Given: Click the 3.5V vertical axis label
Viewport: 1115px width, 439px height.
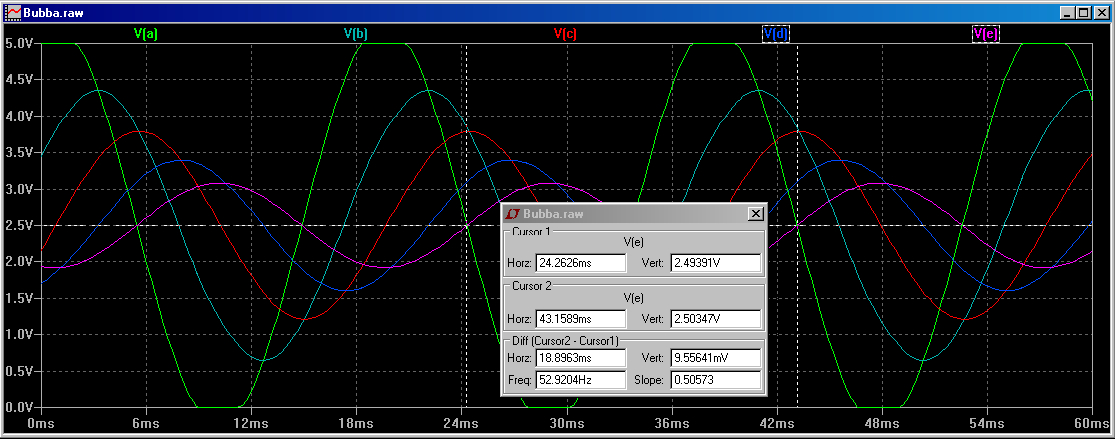Looking at the screenshot, I should coord(20,152).
